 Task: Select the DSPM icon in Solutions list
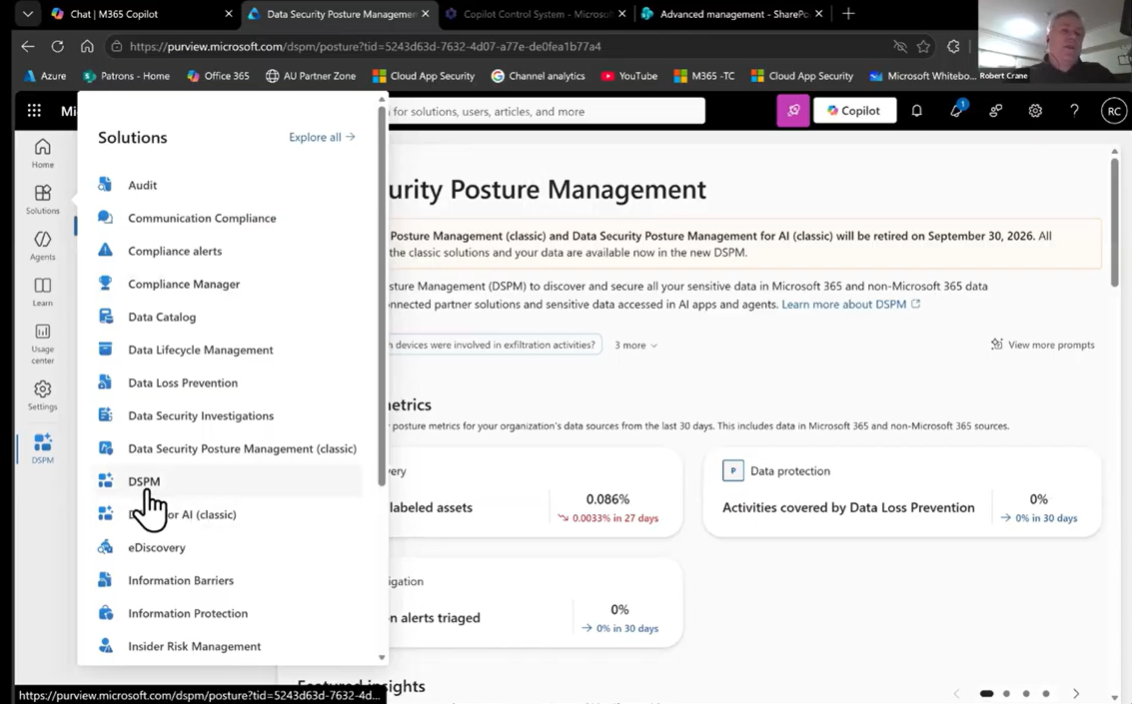pyautogui.click(x=105, y=481)
